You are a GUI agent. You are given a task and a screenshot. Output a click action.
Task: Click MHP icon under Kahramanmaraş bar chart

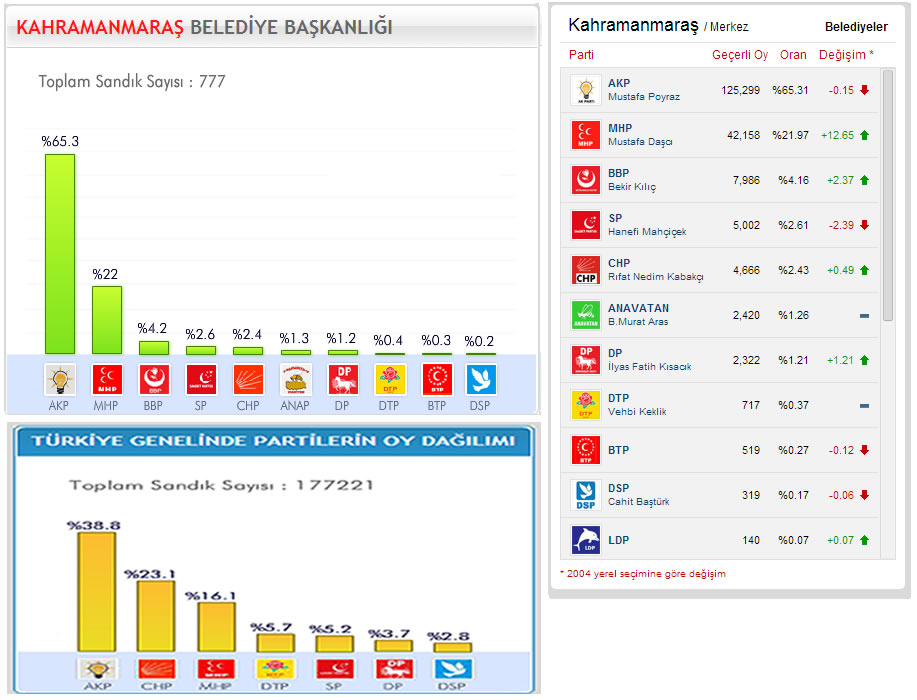107,380
